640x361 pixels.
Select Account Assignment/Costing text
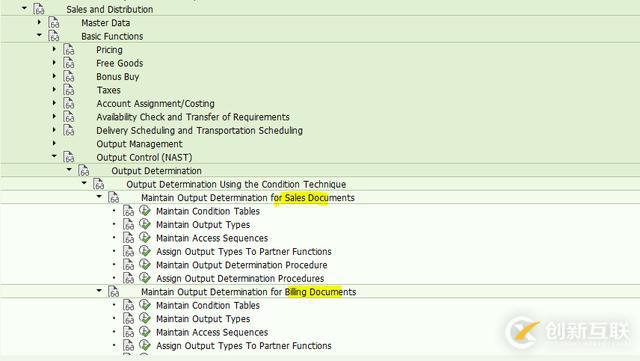(x=156, y=104)
